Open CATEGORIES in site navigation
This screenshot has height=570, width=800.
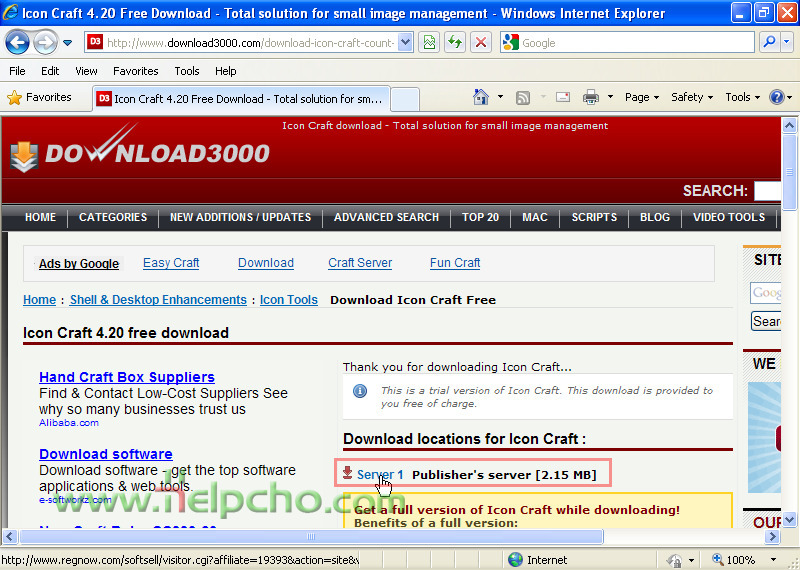pyautogui.click(x=113, y=217)
